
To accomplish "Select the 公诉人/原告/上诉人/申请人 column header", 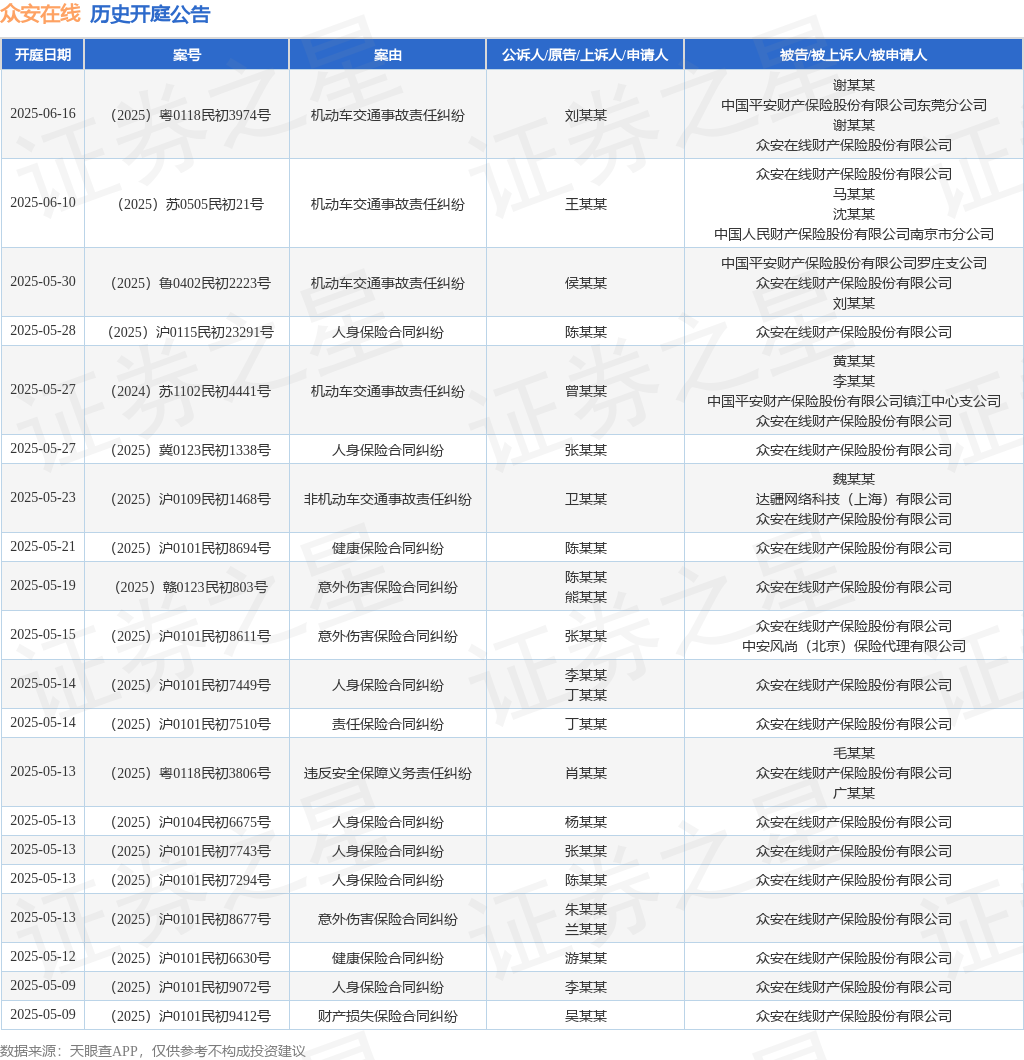I will point(585,55).
